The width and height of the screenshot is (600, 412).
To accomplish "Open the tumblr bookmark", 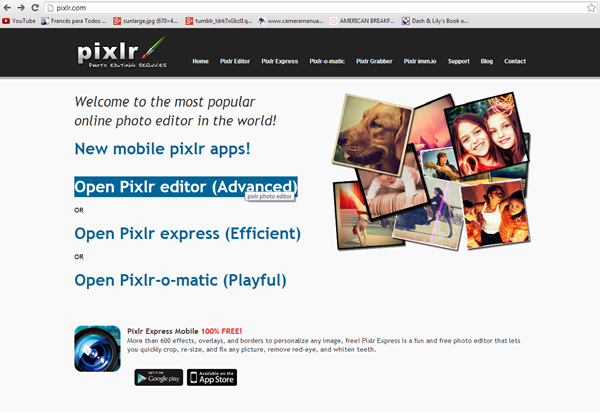I will click(x=217, y=20).
